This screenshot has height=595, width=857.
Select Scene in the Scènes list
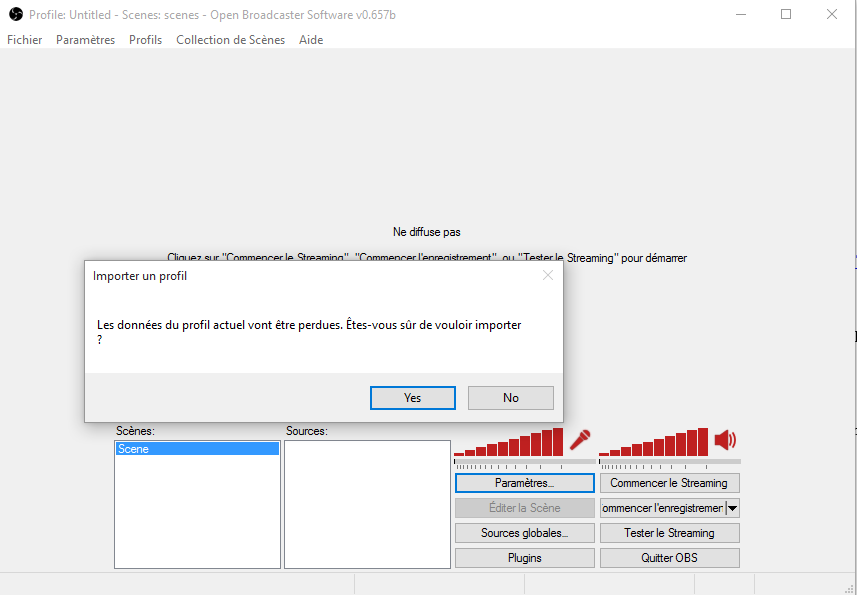pyautogui.click(x=196, y=450)
